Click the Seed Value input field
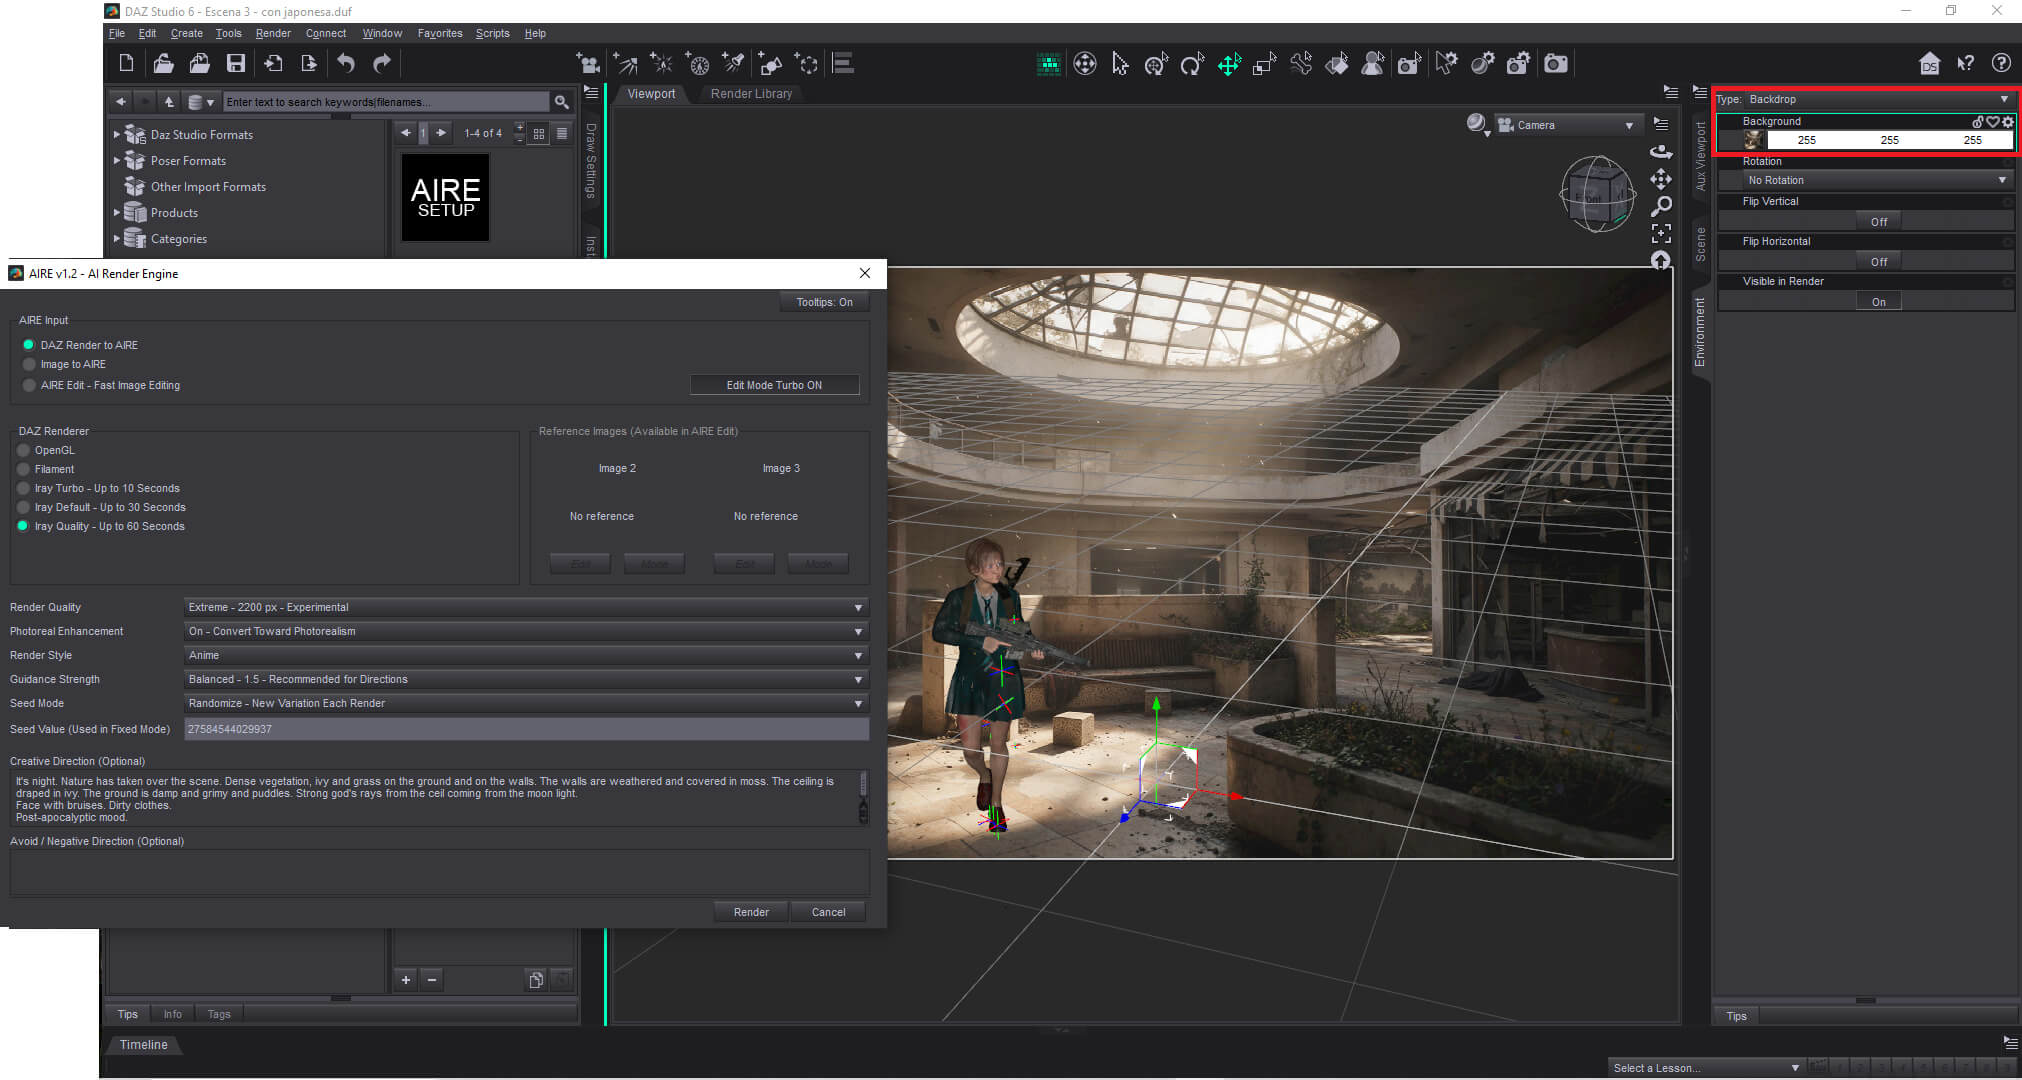Image resolution: width=2022 pixels, height=1080 pixels. coord(526,729)
